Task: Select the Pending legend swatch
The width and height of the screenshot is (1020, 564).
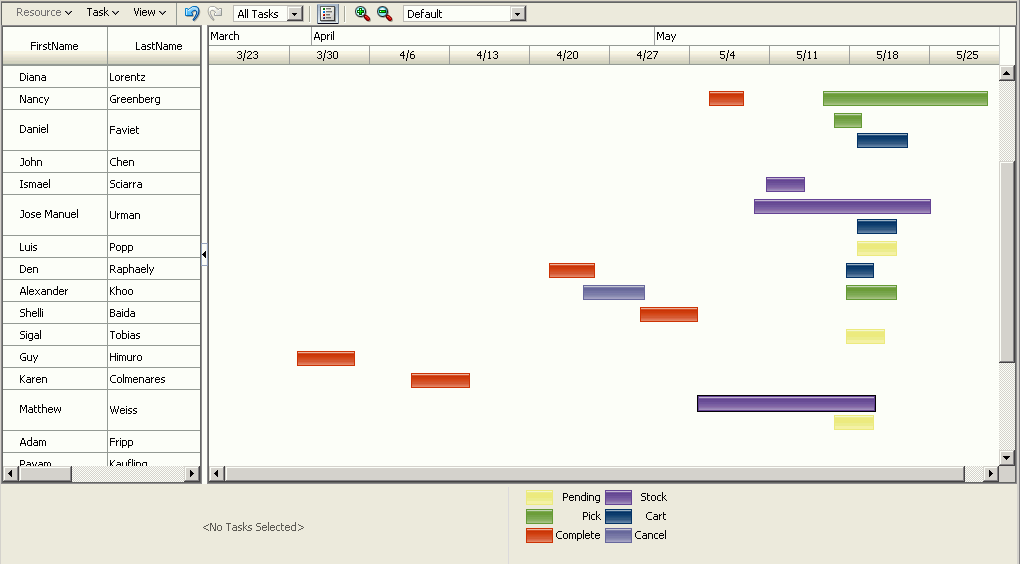Action: (539, 498)
